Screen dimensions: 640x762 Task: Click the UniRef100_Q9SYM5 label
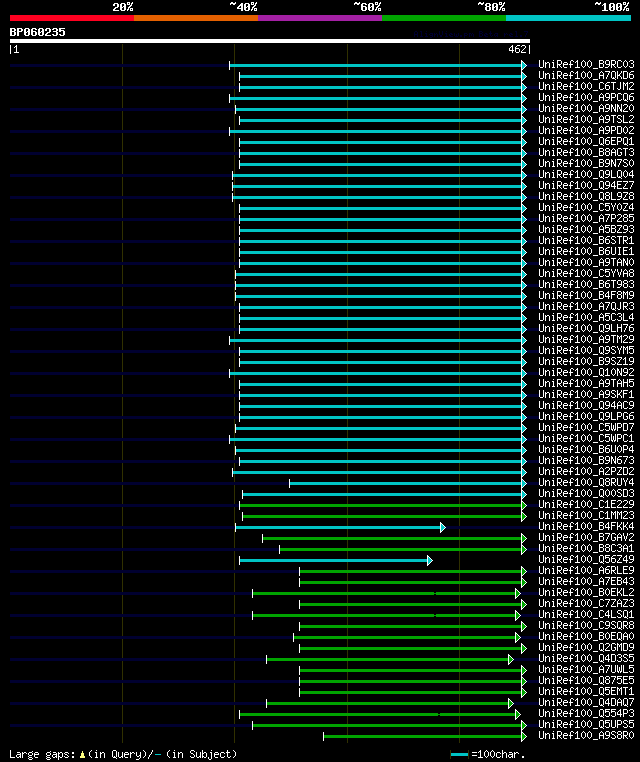pos(586,350)
